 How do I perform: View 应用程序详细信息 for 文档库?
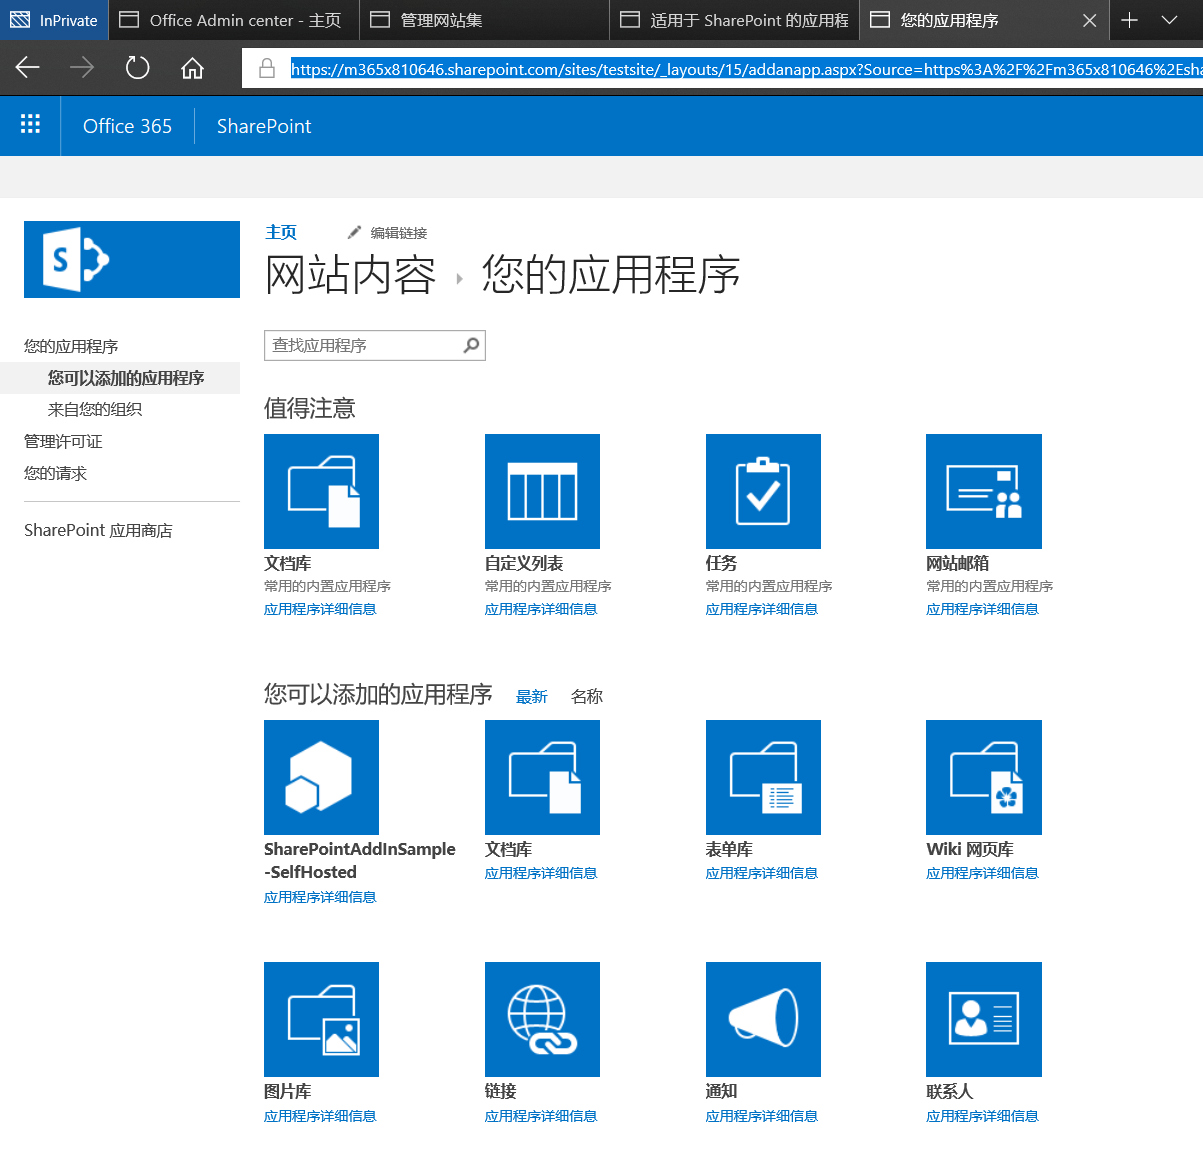[320, 608]
